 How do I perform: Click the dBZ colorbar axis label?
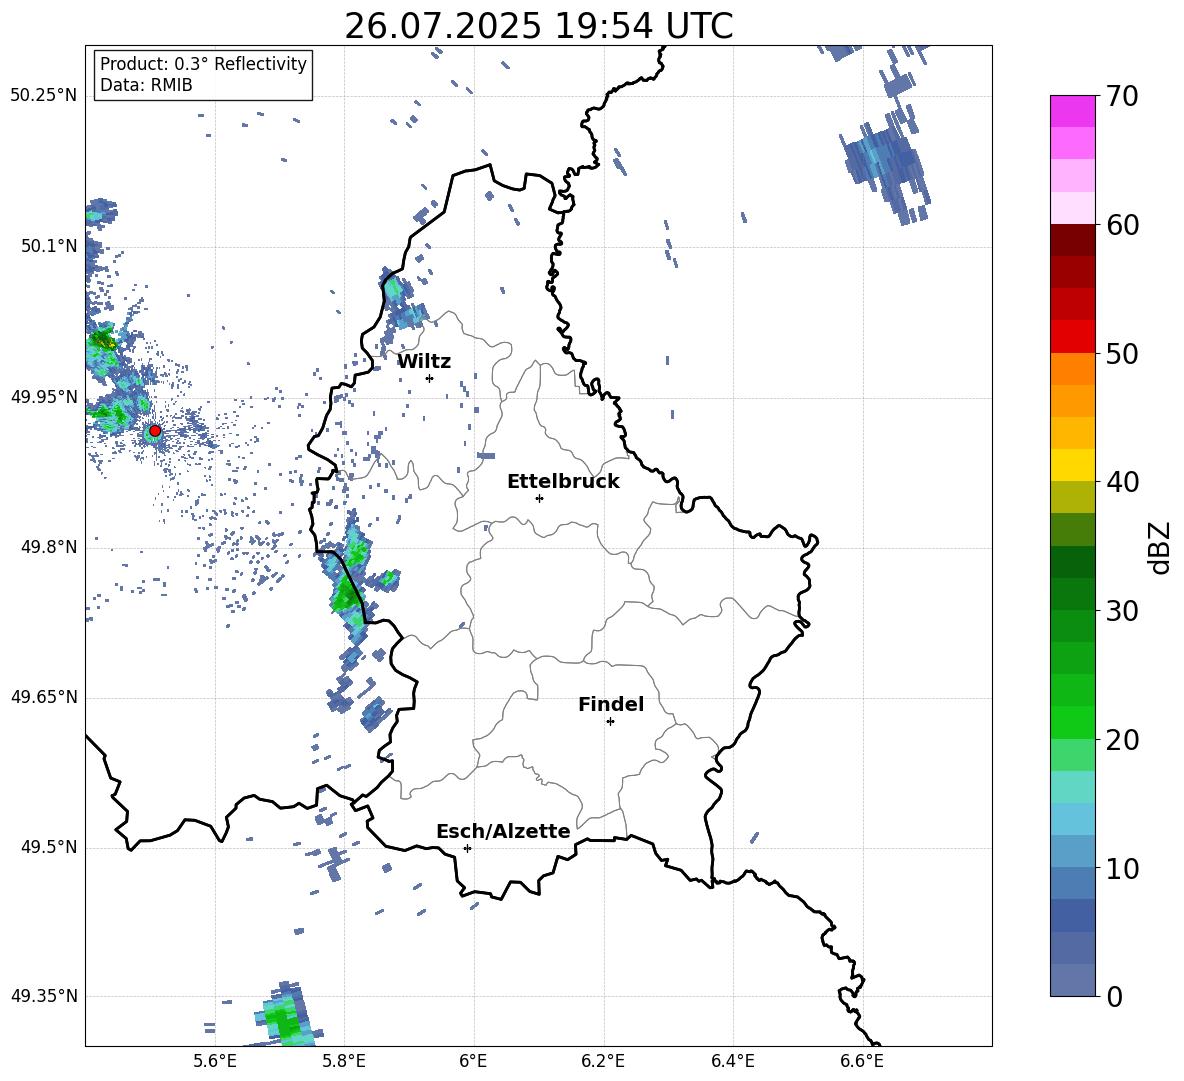click(x=1161, y=547)
